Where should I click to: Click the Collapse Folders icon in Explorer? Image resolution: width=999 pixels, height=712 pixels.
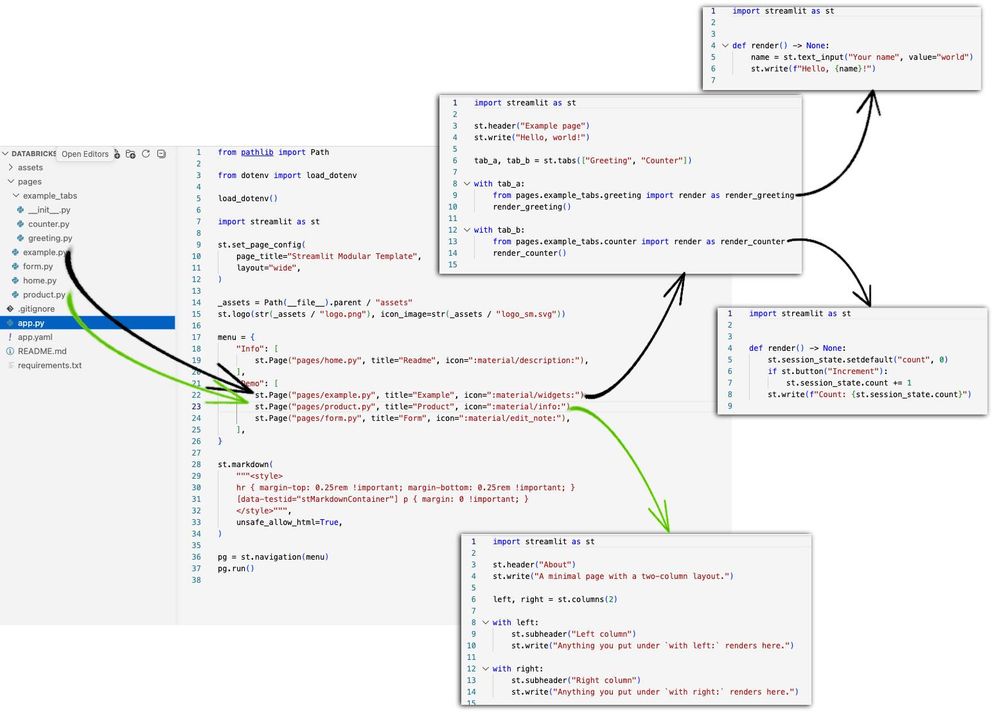pyautogui.click(x=161, y=153)
